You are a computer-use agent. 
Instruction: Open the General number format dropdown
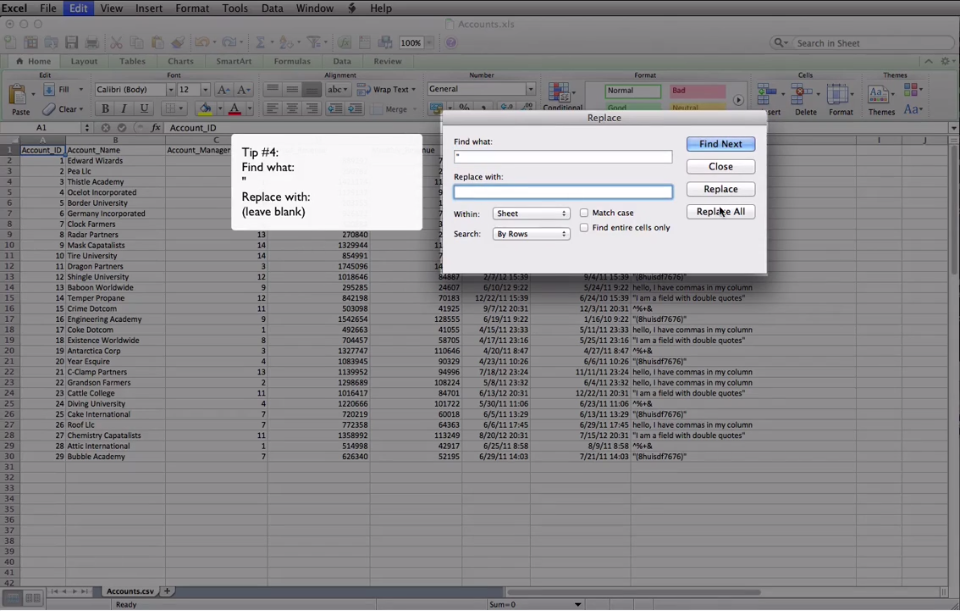pyautogui.click(x=530, y=89)
